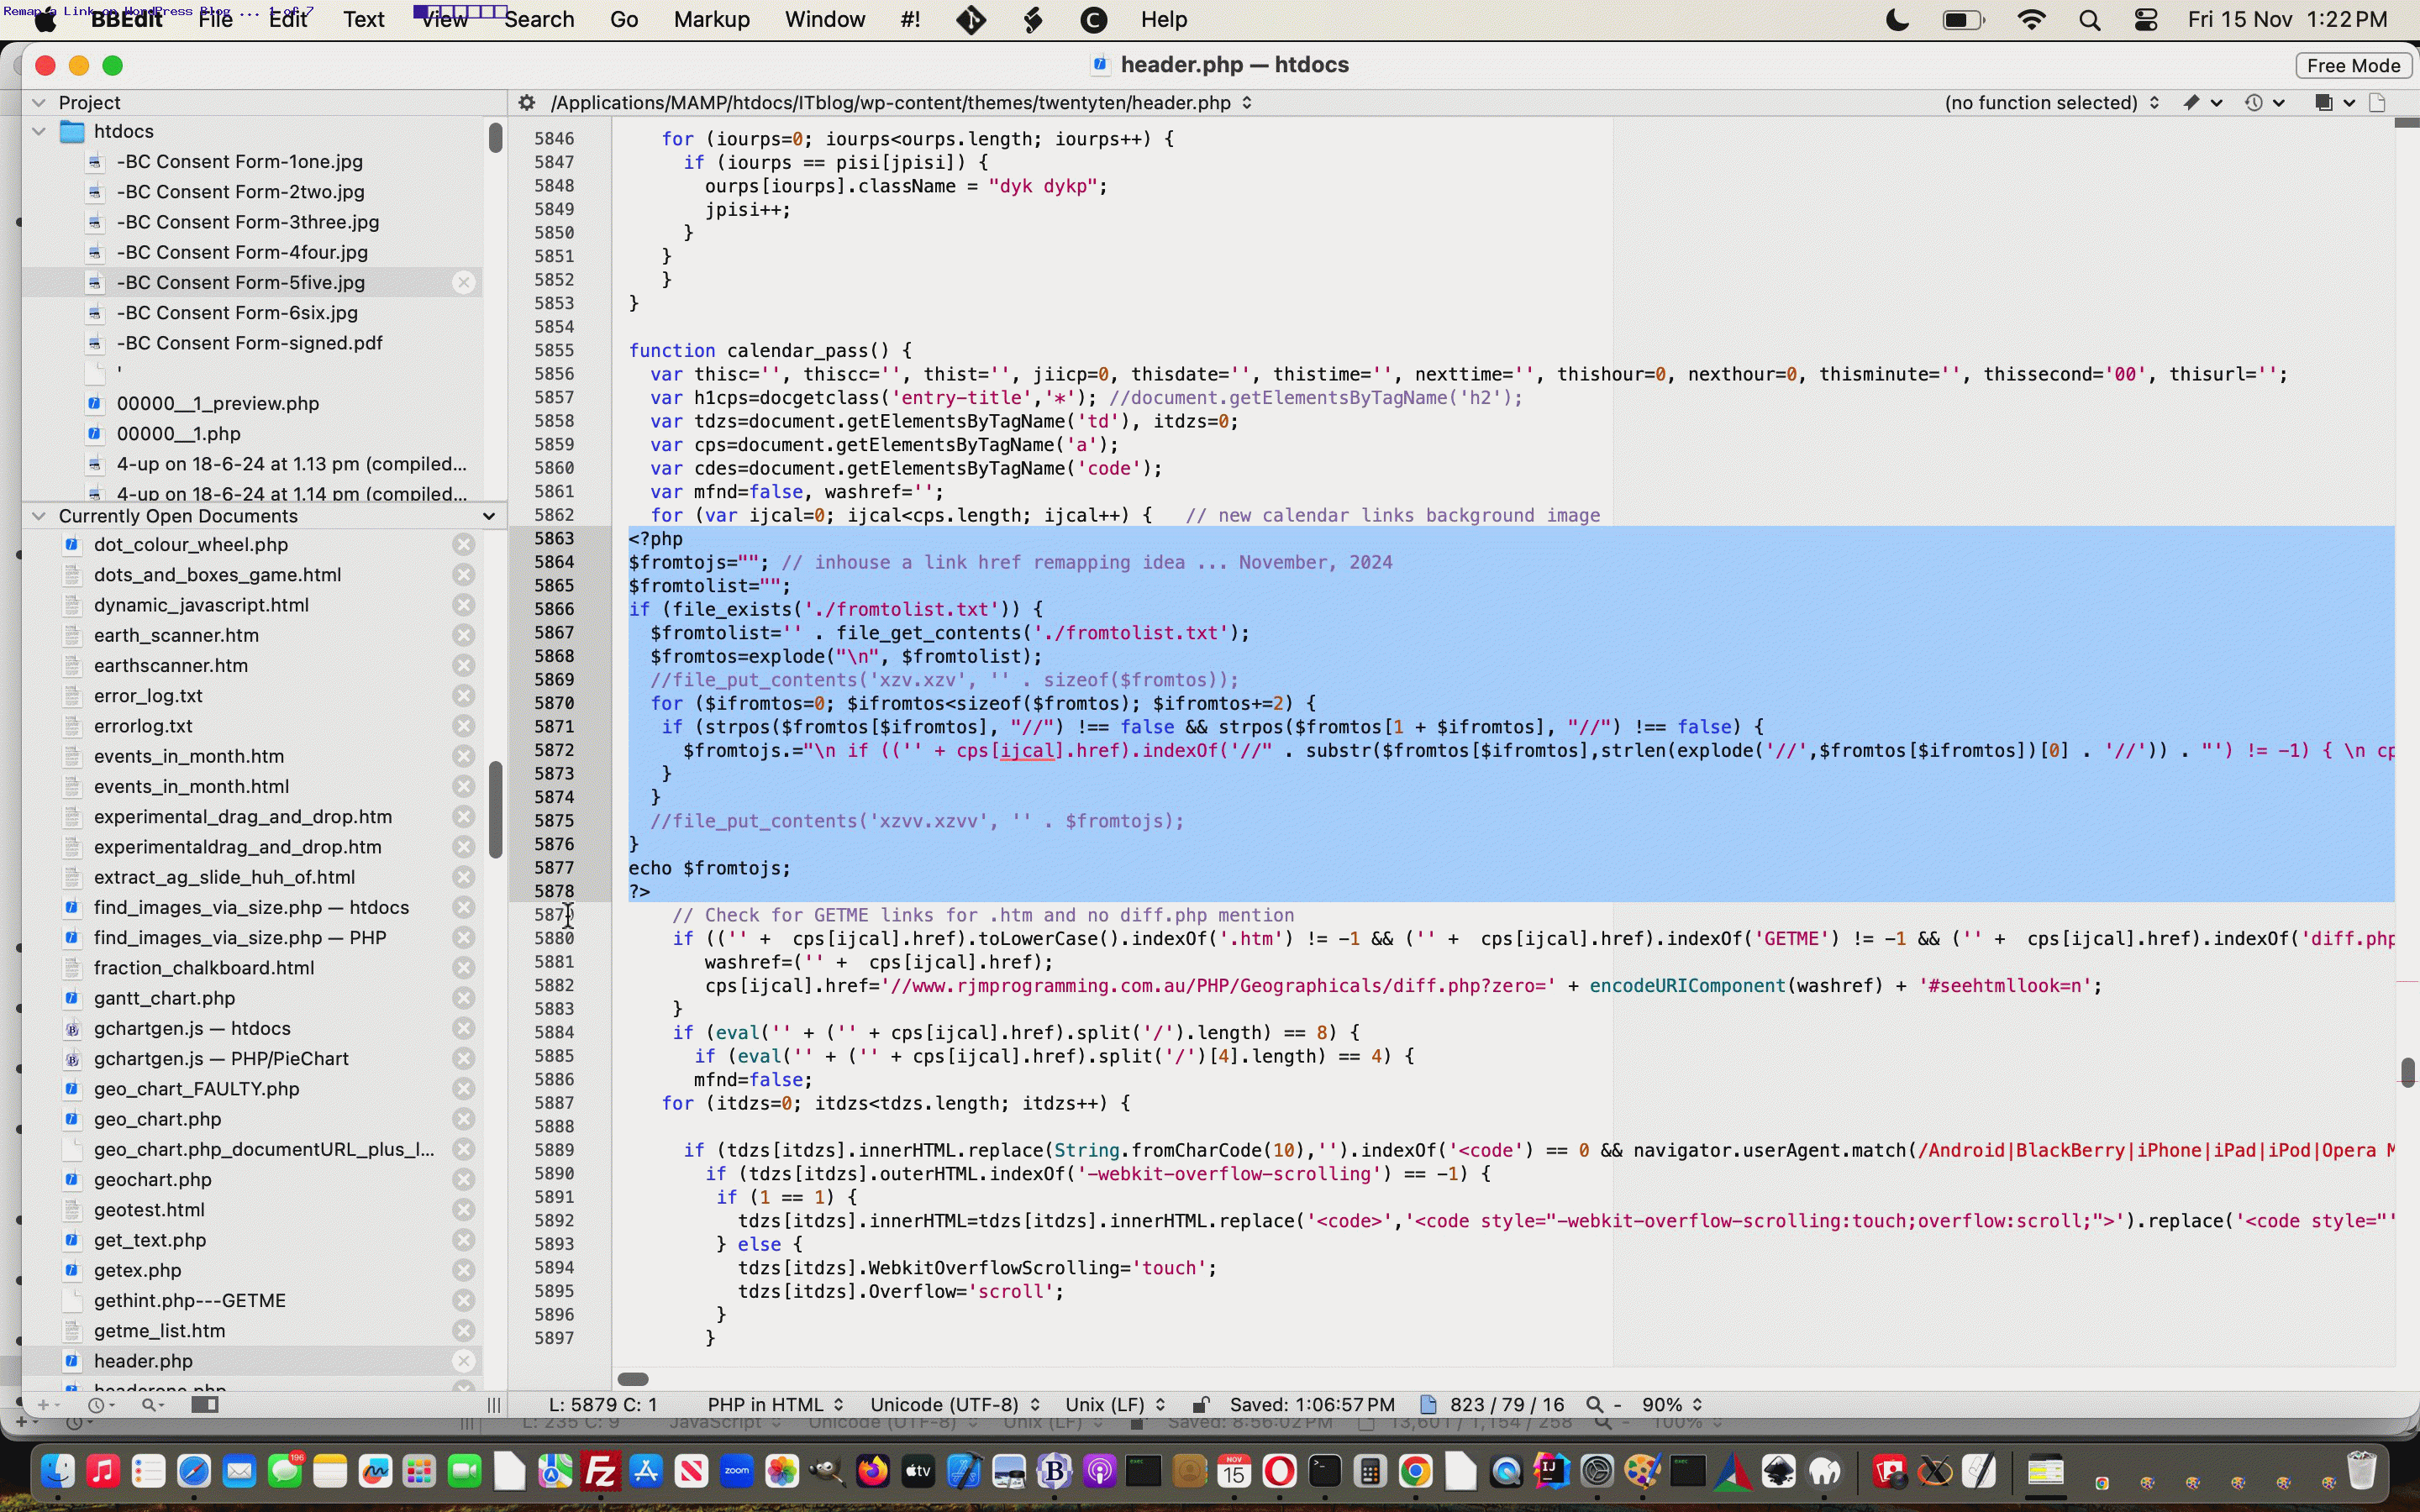Screen dimensions: 2420x1512
Task: Click the sidebar resize grip handle
Action: pos(493,1404)
